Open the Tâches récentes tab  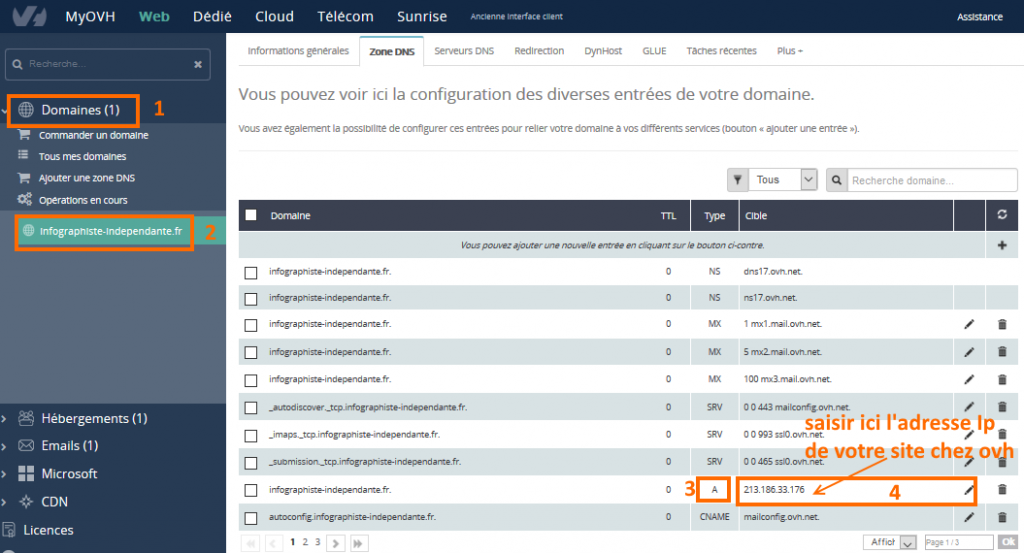click(x=721, y=51)
